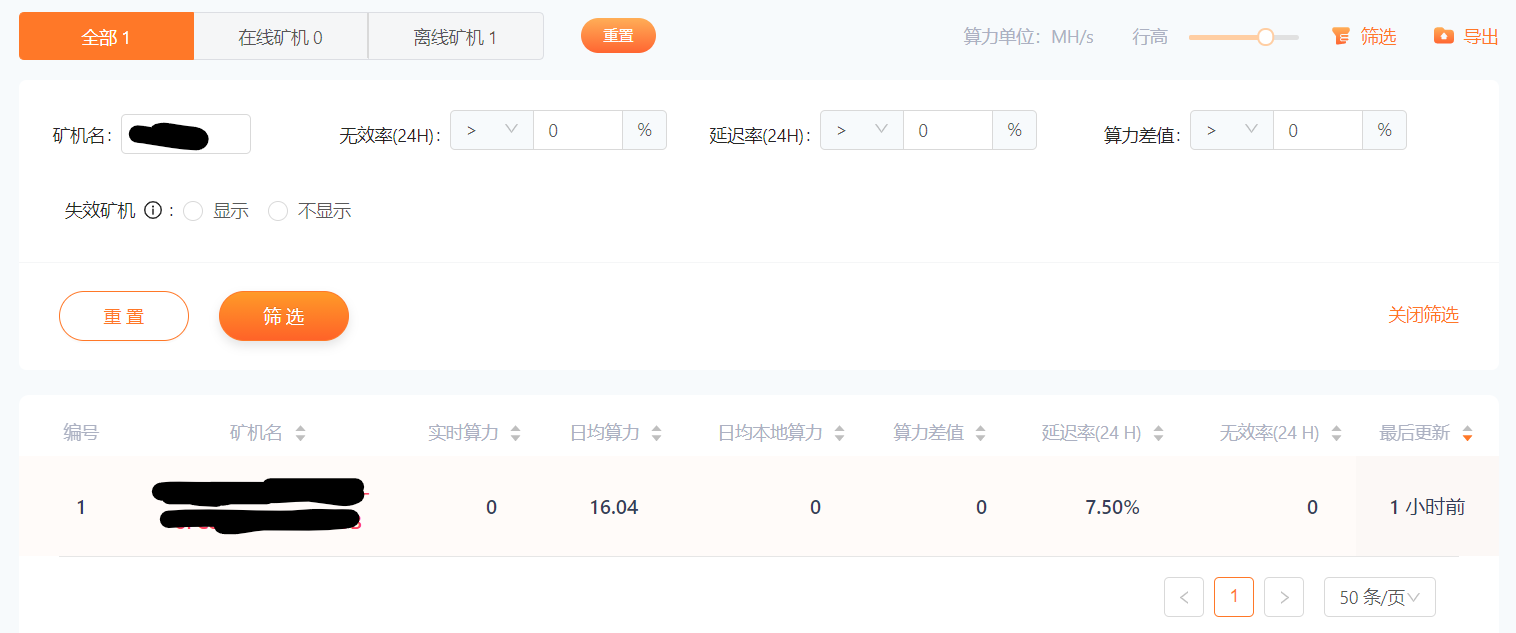The width and height of the screenshot is (1516, 633).
Task: Click the export icon at top right
Action: [1443, 37]
